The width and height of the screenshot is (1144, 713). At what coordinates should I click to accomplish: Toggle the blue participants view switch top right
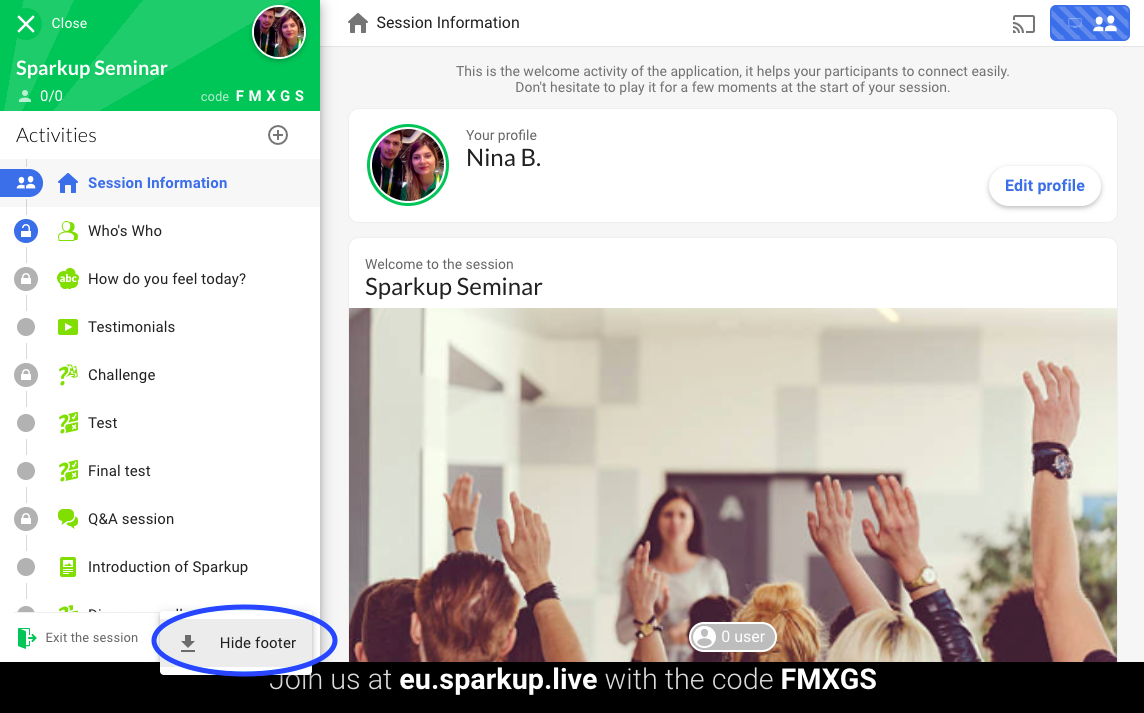point(1089,23)
